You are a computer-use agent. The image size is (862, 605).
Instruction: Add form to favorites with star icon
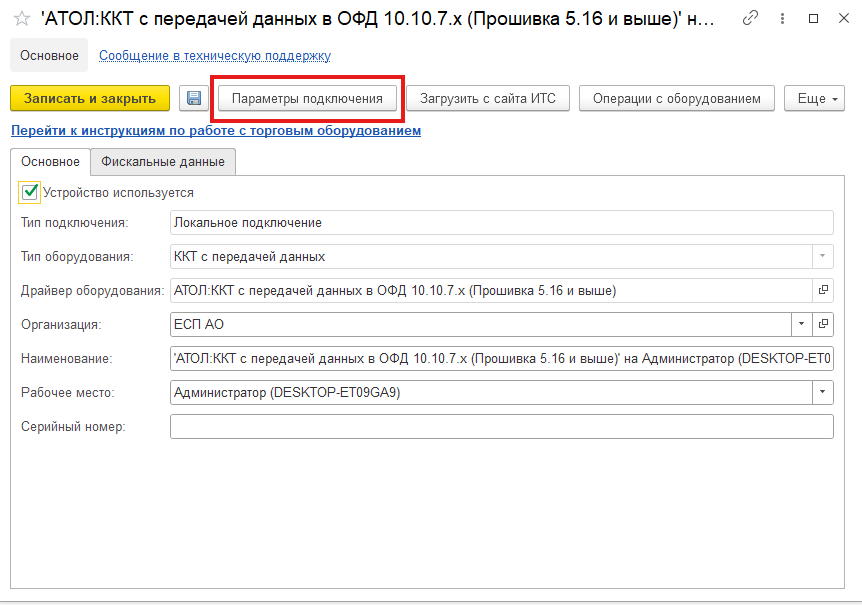coord(22,19)
